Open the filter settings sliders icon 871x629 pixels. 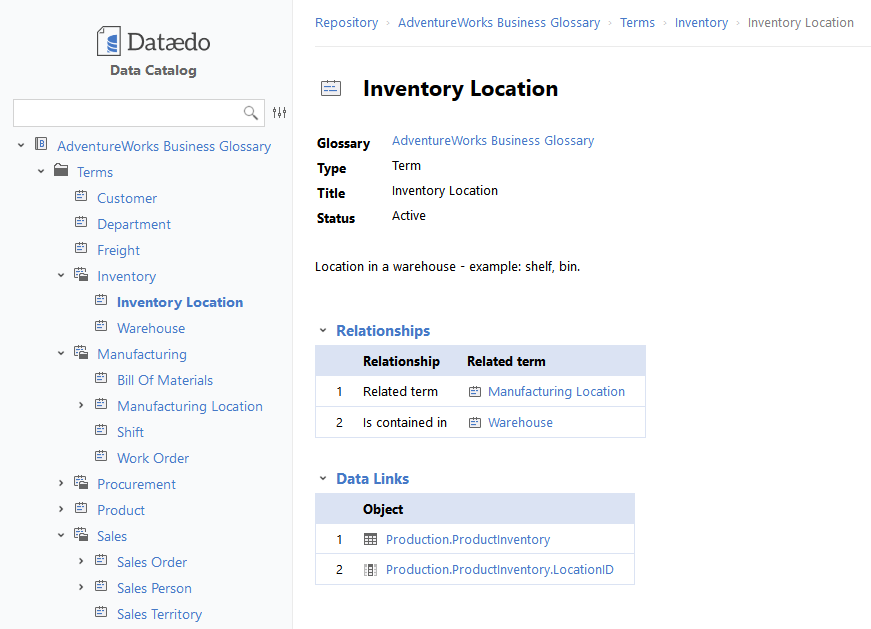pyautogui.click(x=280, y=113)
